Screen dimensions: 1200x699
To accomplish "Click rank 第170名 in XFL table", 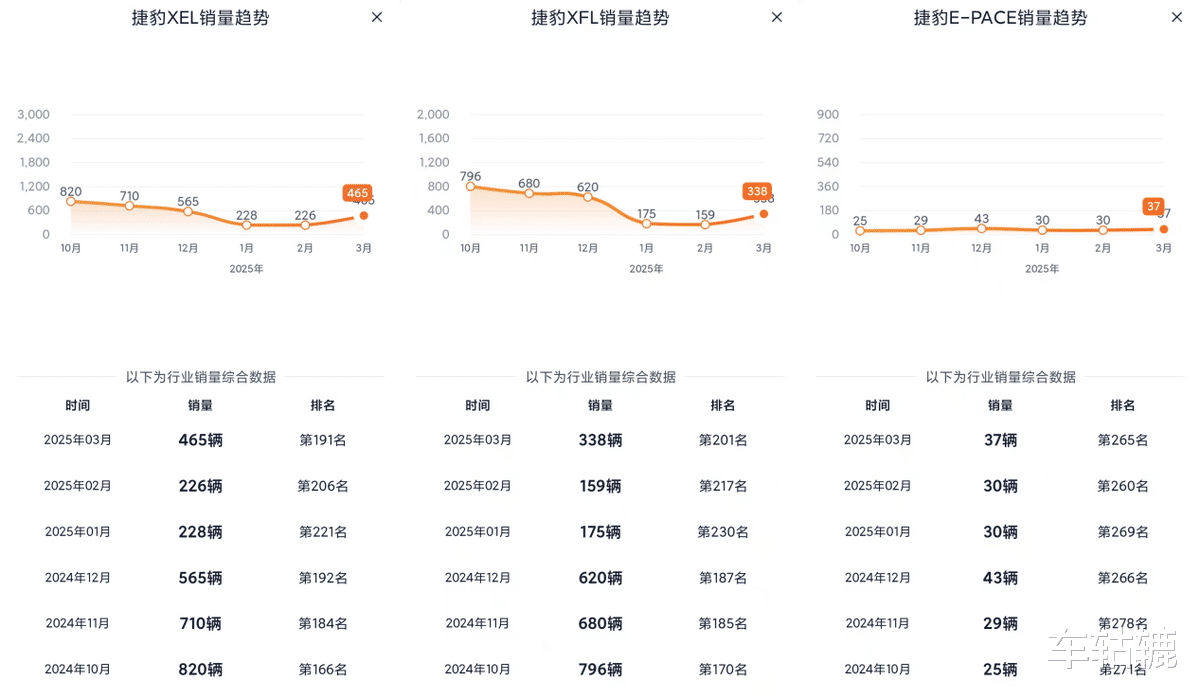I will click(723, 670).
